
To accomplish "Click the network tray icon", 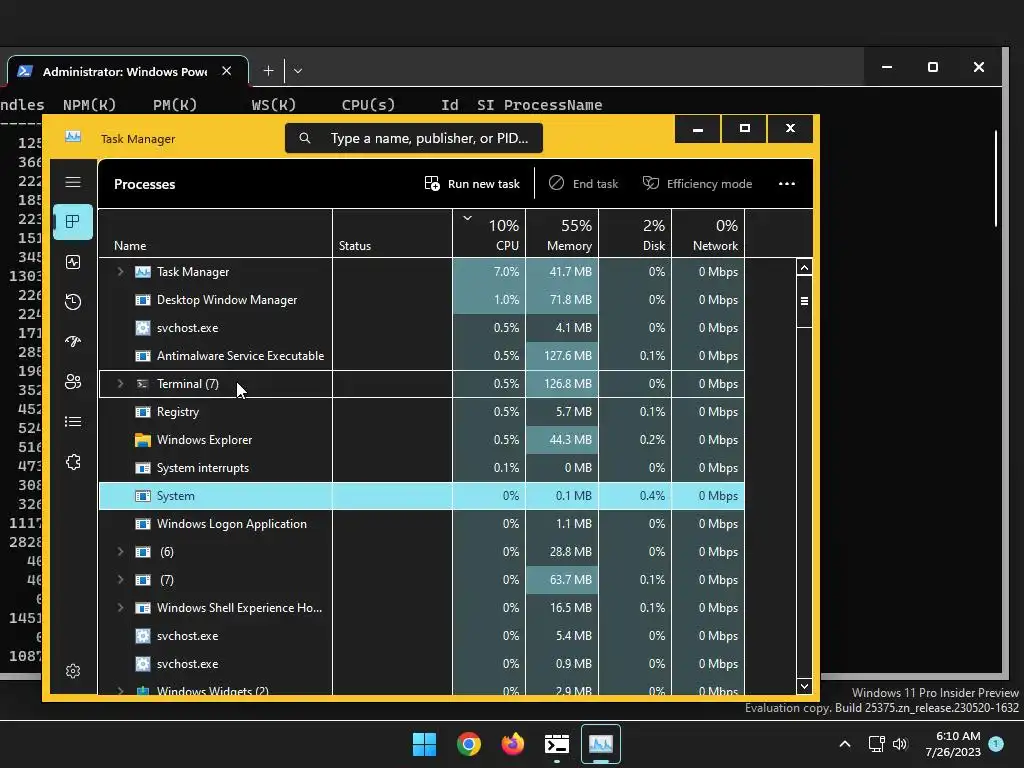I will point(876,744).
